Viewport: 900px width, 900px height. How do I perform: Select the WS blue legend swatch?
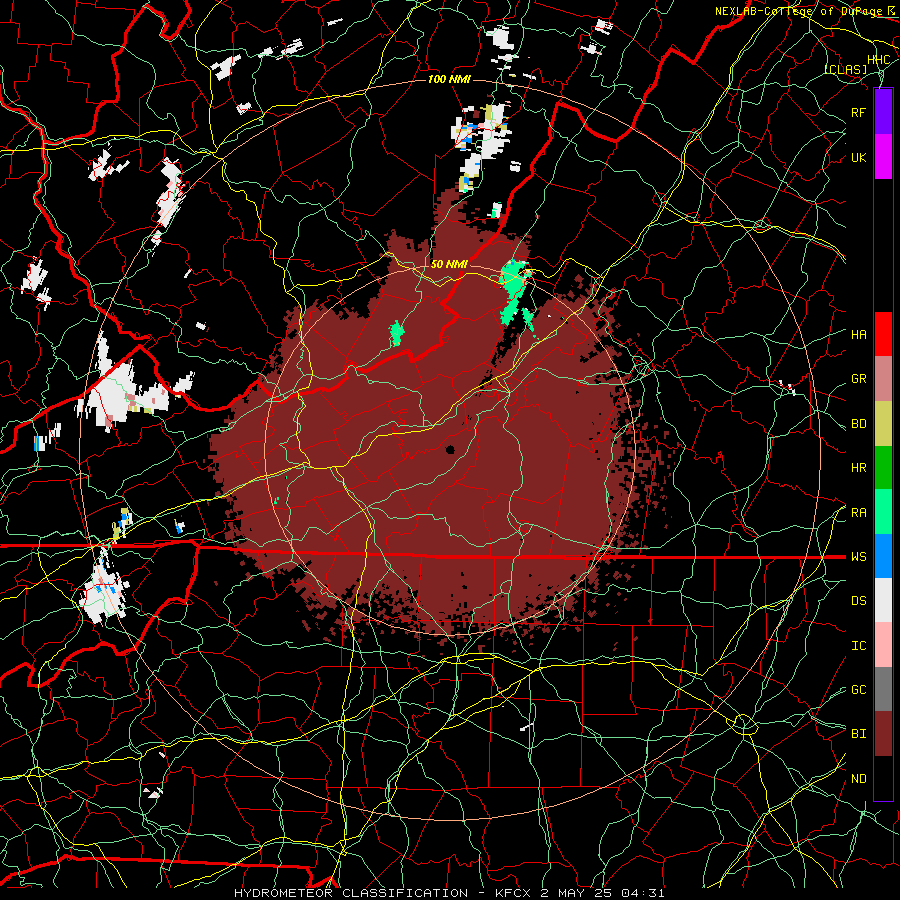tap(883, 556)
